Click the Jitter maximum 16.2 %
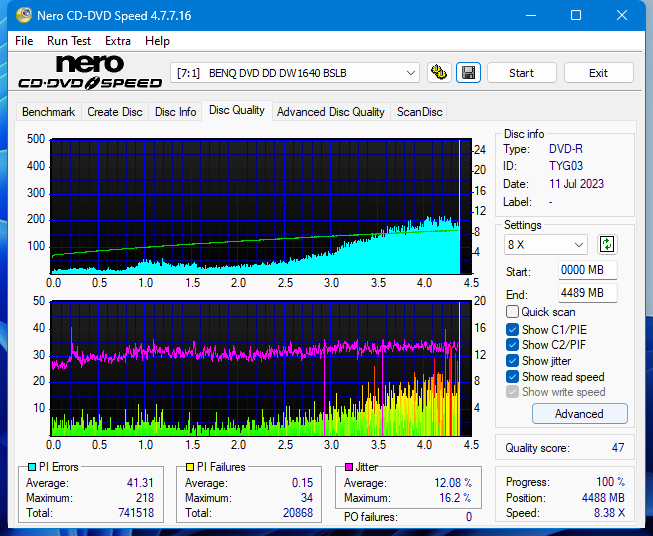This screenshot has height=536, width=653. (456, 498)
